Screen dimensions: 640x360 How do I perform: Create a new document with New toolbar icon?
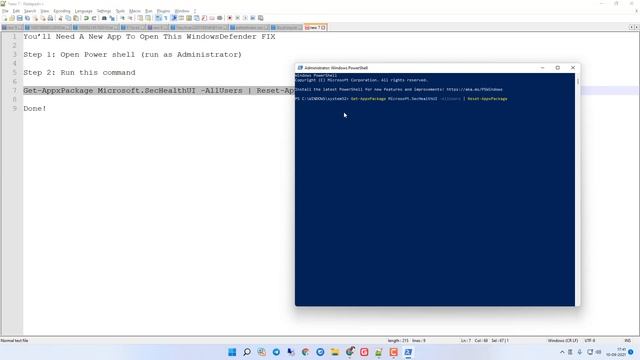click(5, 18)
